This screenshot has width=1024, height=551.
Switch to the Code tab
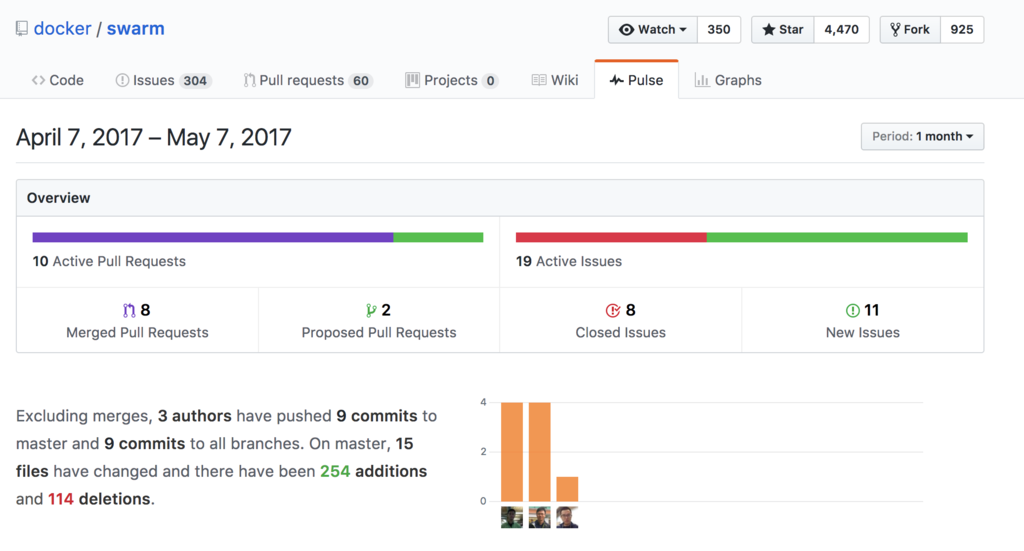(57, 80)
